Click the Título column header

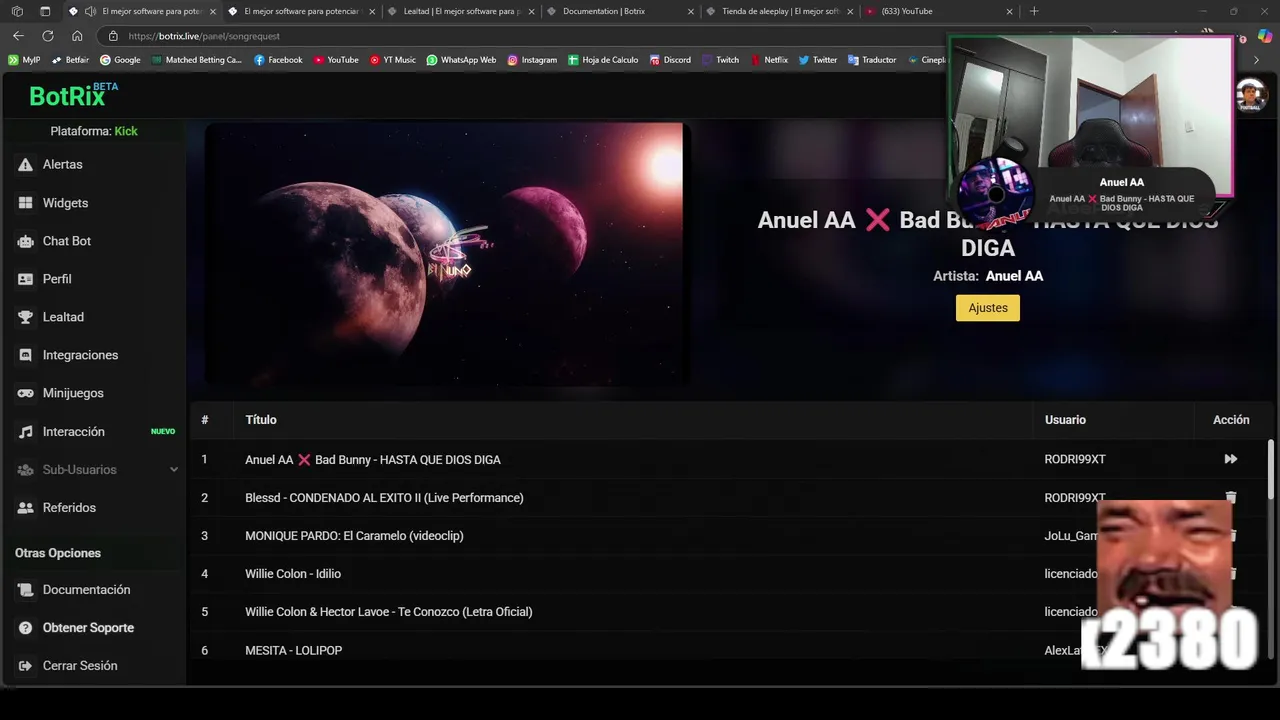pos(261,420)
